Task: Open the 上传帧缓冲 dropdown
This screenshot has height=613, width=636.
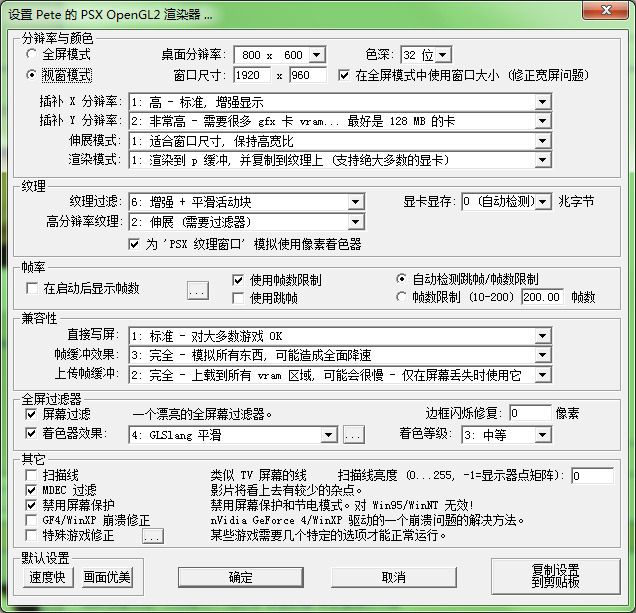Action: point(340,375)
